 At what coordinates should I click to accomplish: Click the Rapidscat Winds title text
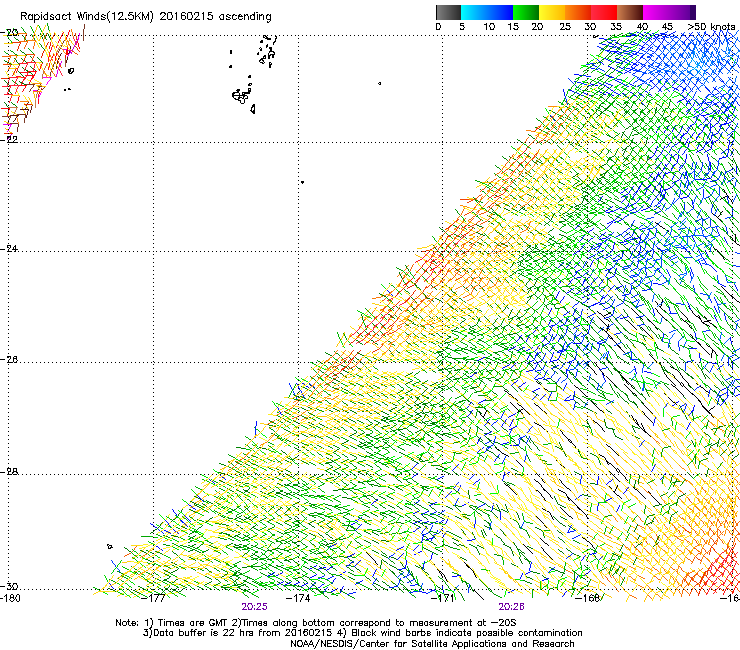click(145, 17)
